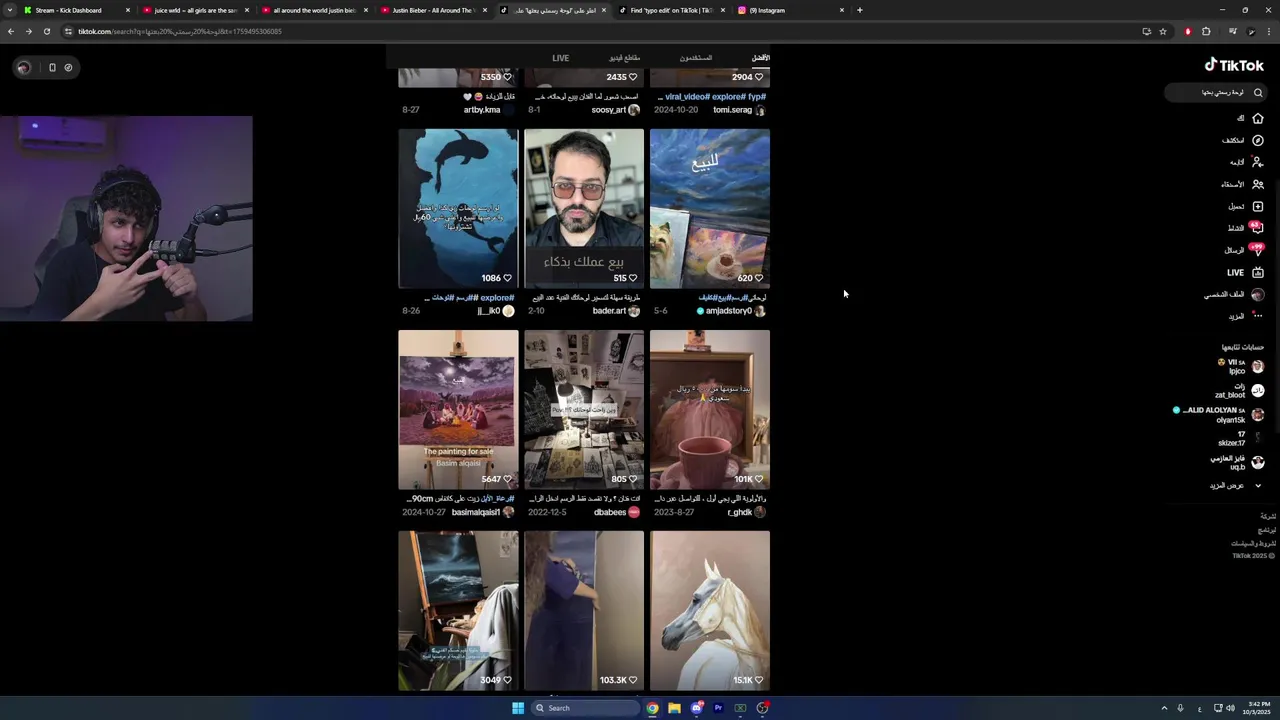Open new browser tab plus button
Viewport: 1280px width, 720px height.
(859, 10)
